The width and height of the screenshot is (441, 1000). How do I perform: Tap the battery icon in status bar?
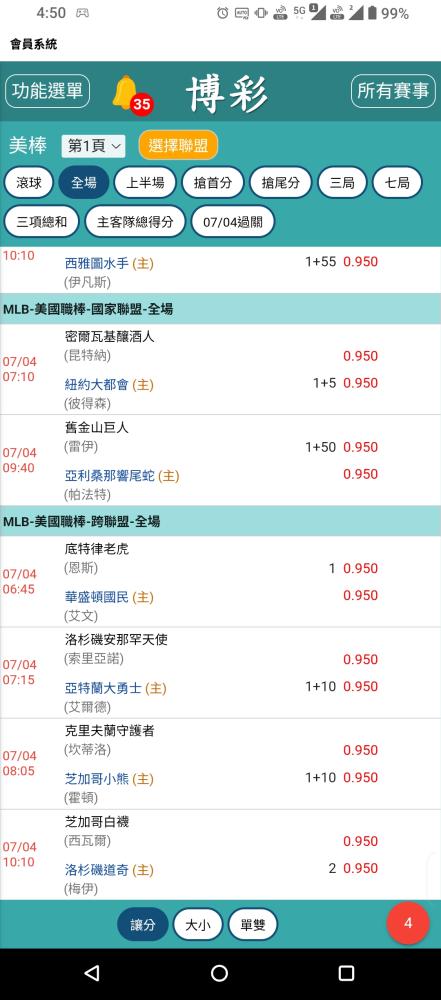click(372, 13)
